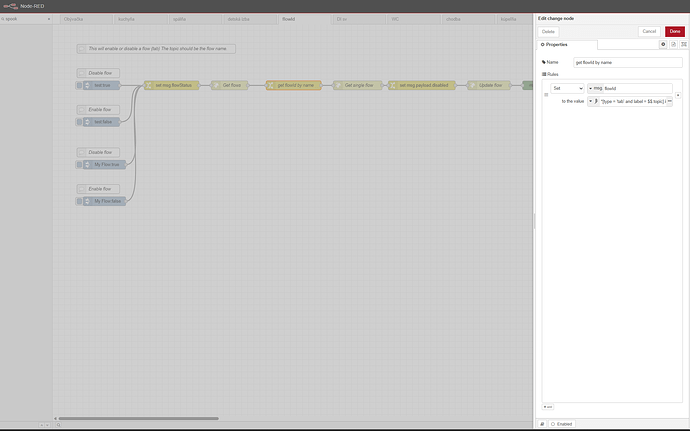Click the node help book icon at panel bottom
This screenshot has height=431, width=690.
coord(542,424)
